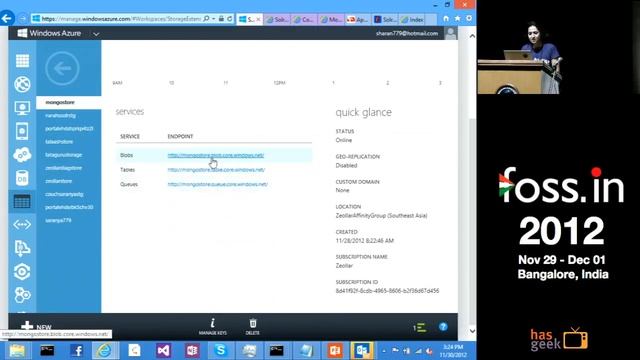Viewport: 640px width, 360px height.
Task: Open Networks arrows icon in sidebar
Action: [x=22, y=224]
